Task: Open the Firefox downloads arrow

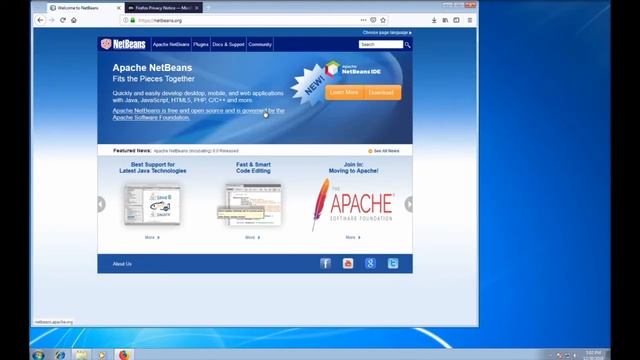Action: coord(434,20)
